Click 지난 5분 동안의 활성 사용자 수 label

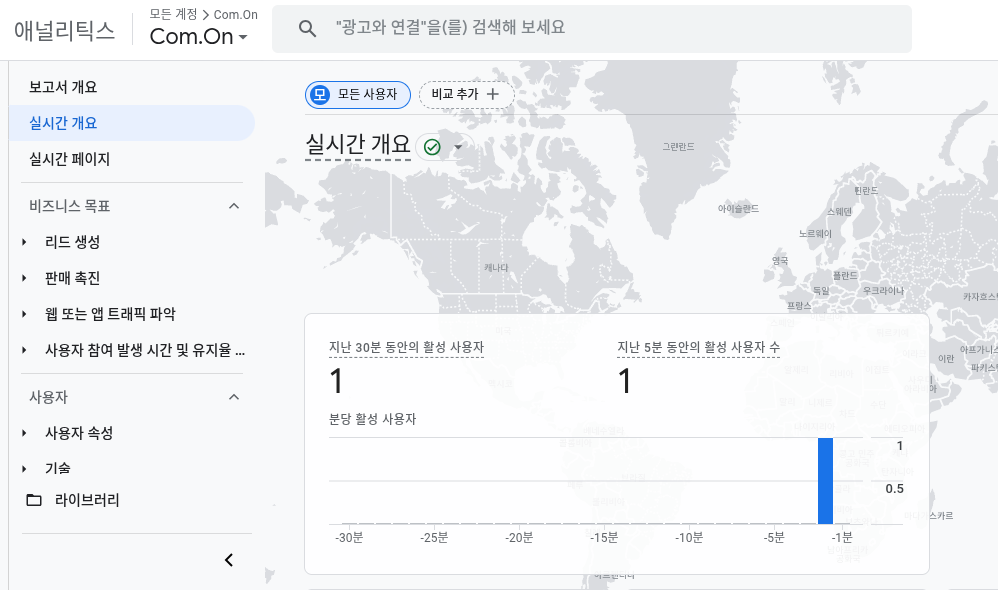(x=698, y=348)
